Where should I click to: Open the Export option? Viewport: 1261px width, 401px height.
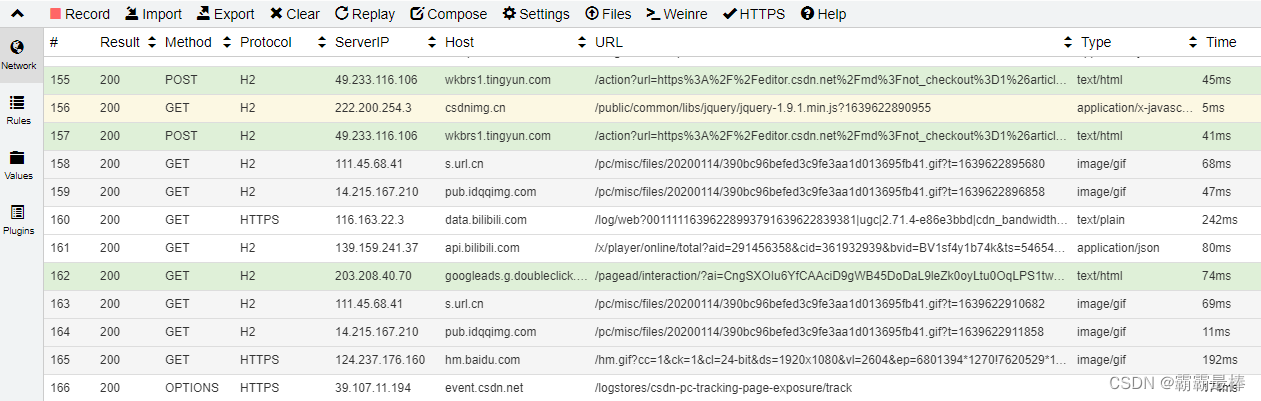click(x=226, y=14)
